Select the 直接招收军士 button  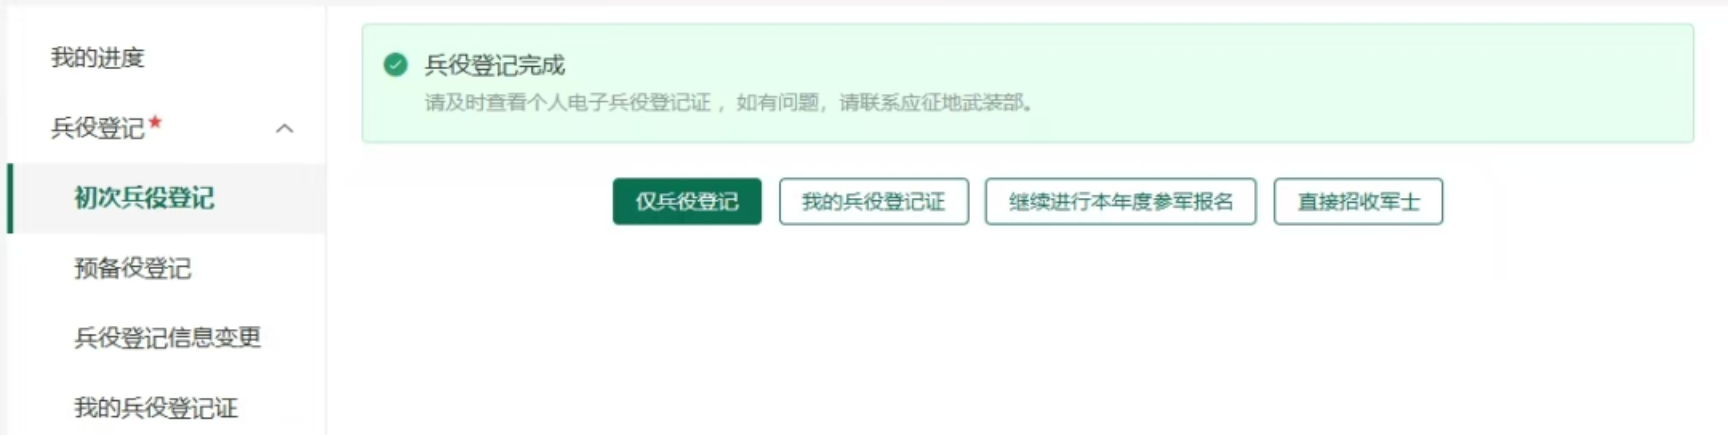pos(1358,202)
